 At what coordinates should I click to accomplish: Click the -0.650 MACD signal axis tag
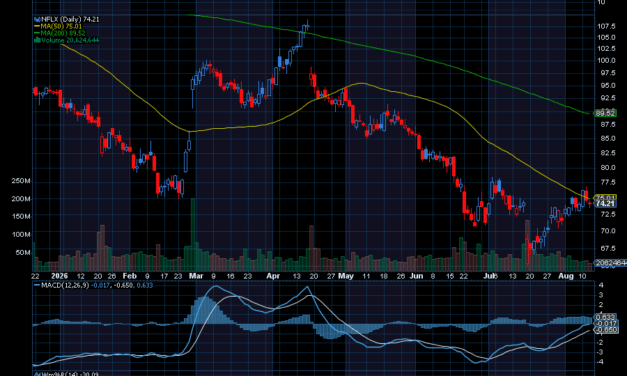[x=606, y=330]
